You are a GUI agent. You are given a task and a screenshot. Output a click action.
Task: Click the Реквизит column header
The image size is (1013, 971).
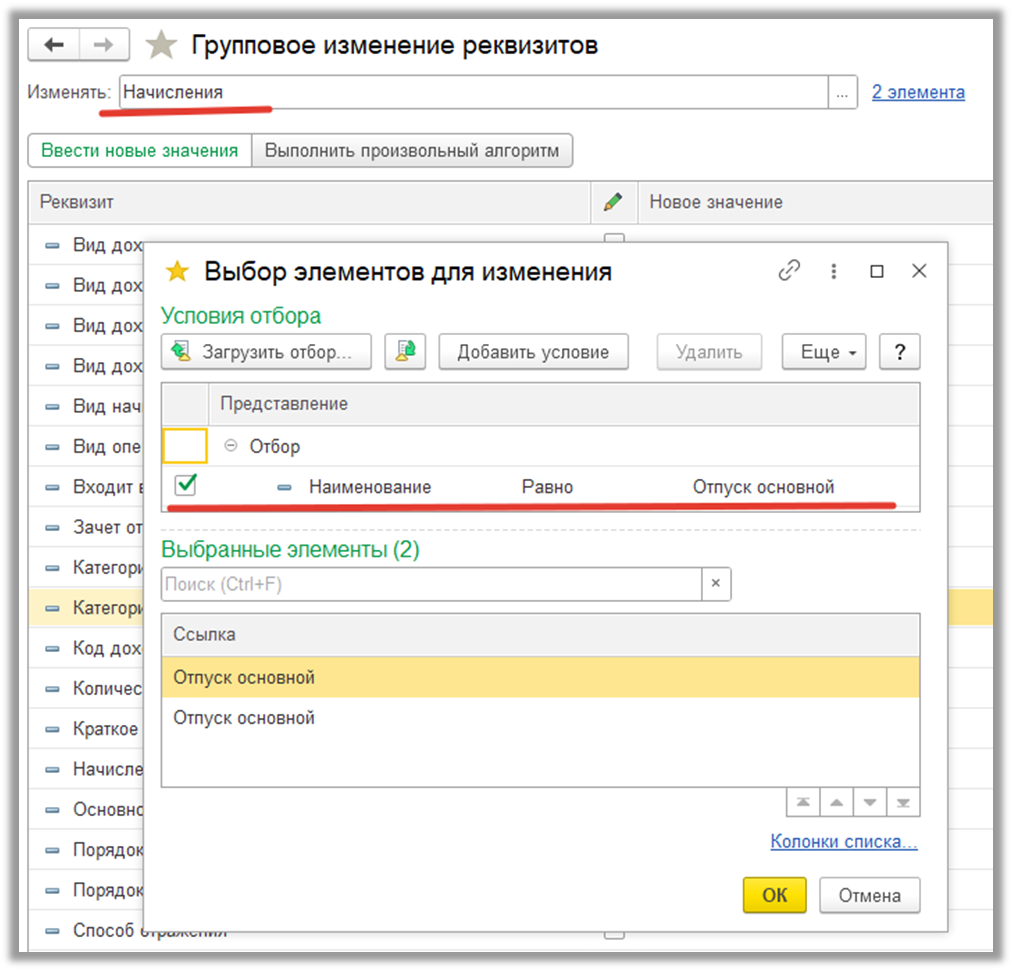pos(309,202)
